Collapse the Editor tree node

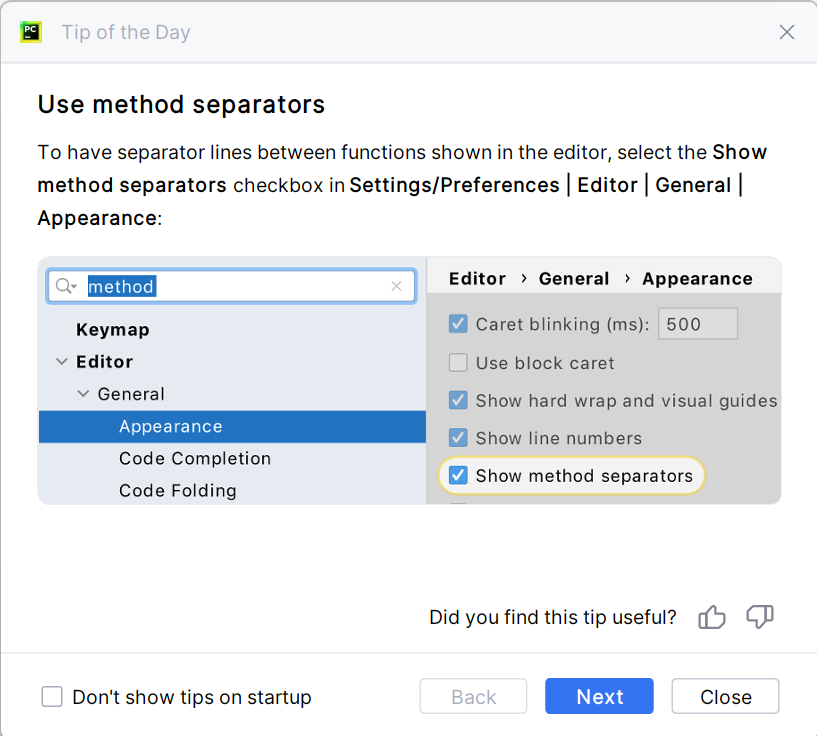click(x=62, y=362)
